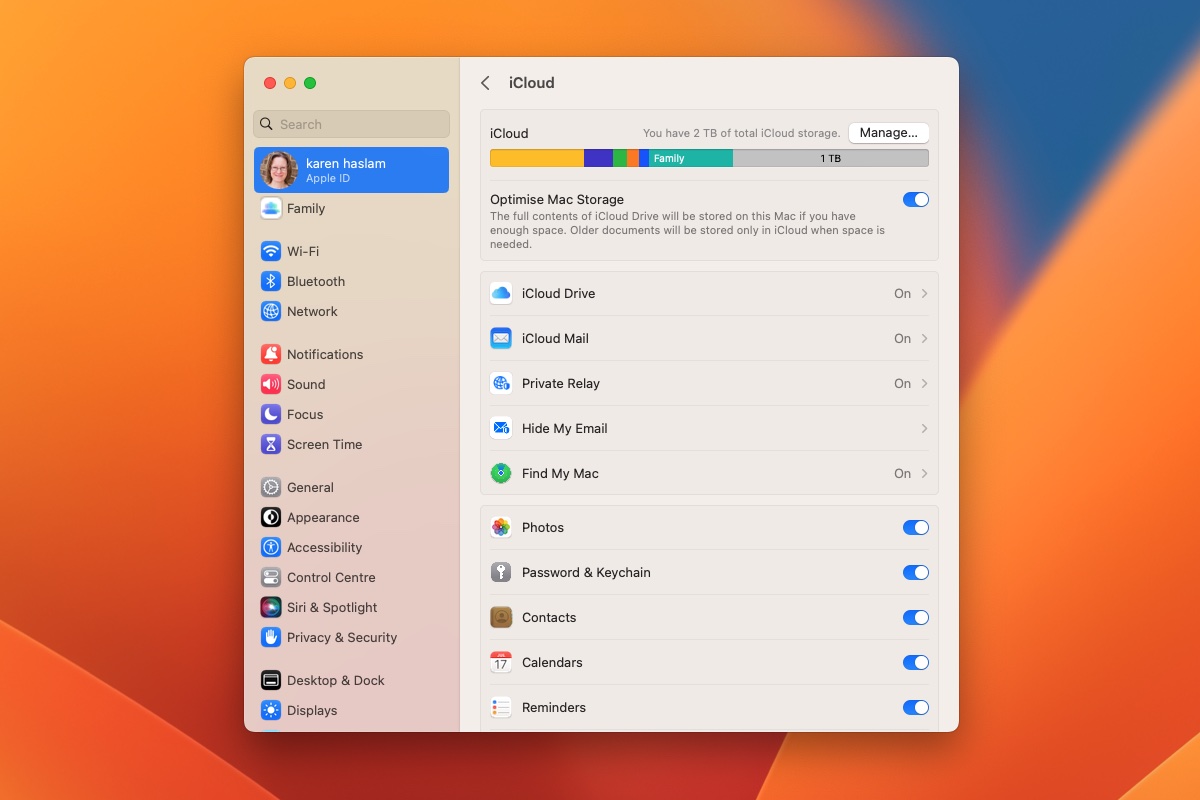Open the General gear icon

click(271, 487)
